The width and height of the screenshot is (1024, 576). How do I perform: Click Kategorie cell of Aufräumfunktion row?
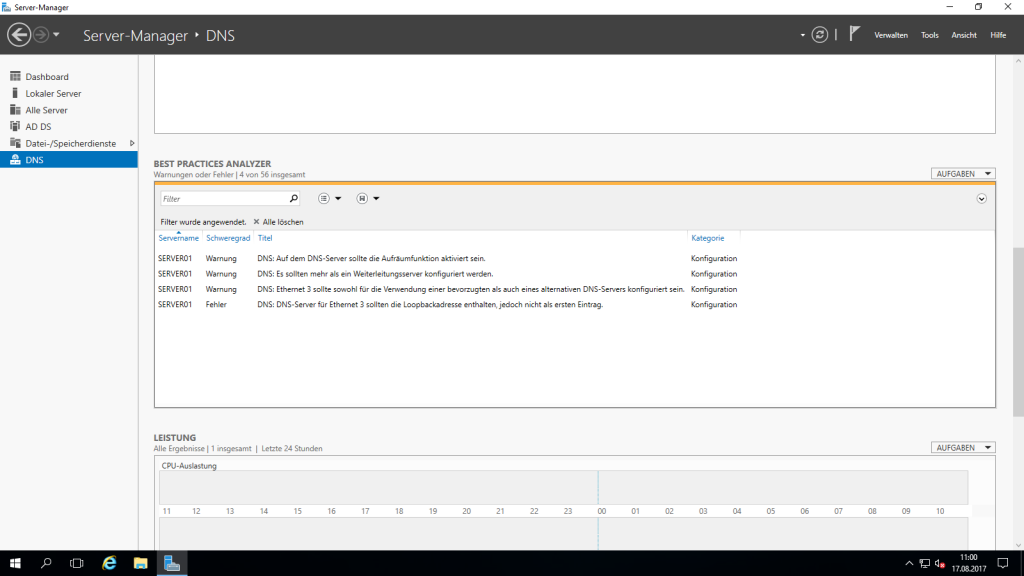(x=714, y=259)
